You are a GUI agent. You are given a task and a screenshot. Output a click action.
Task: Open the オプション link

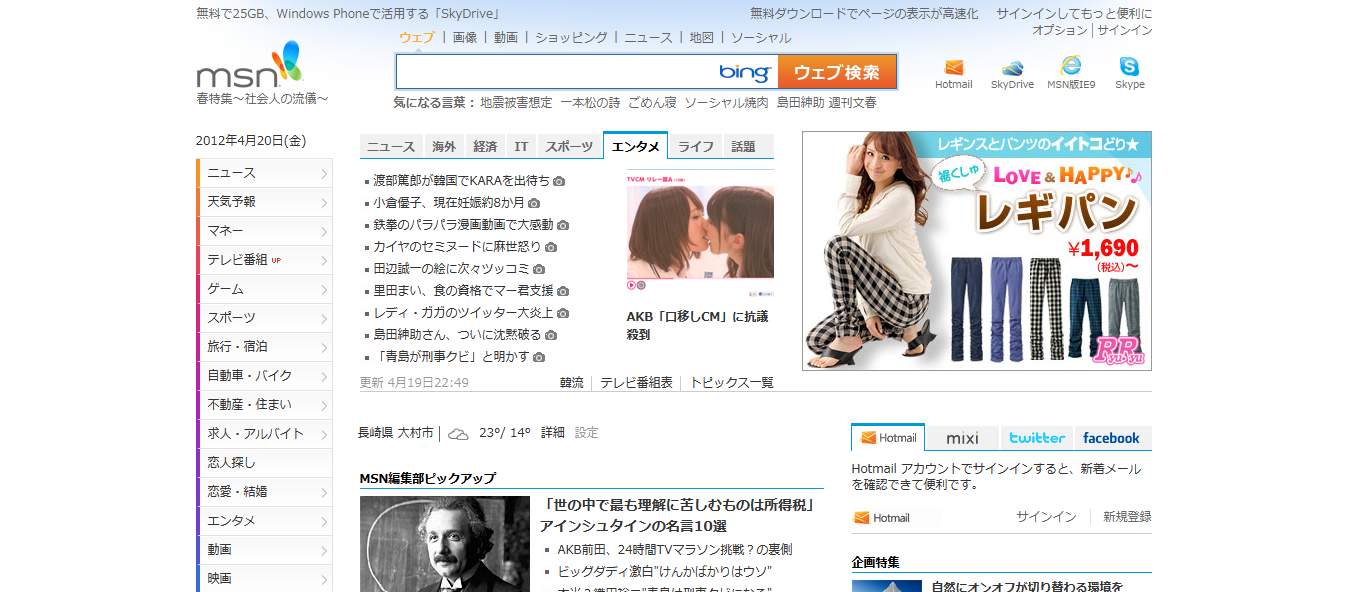tap(1060, 30)
